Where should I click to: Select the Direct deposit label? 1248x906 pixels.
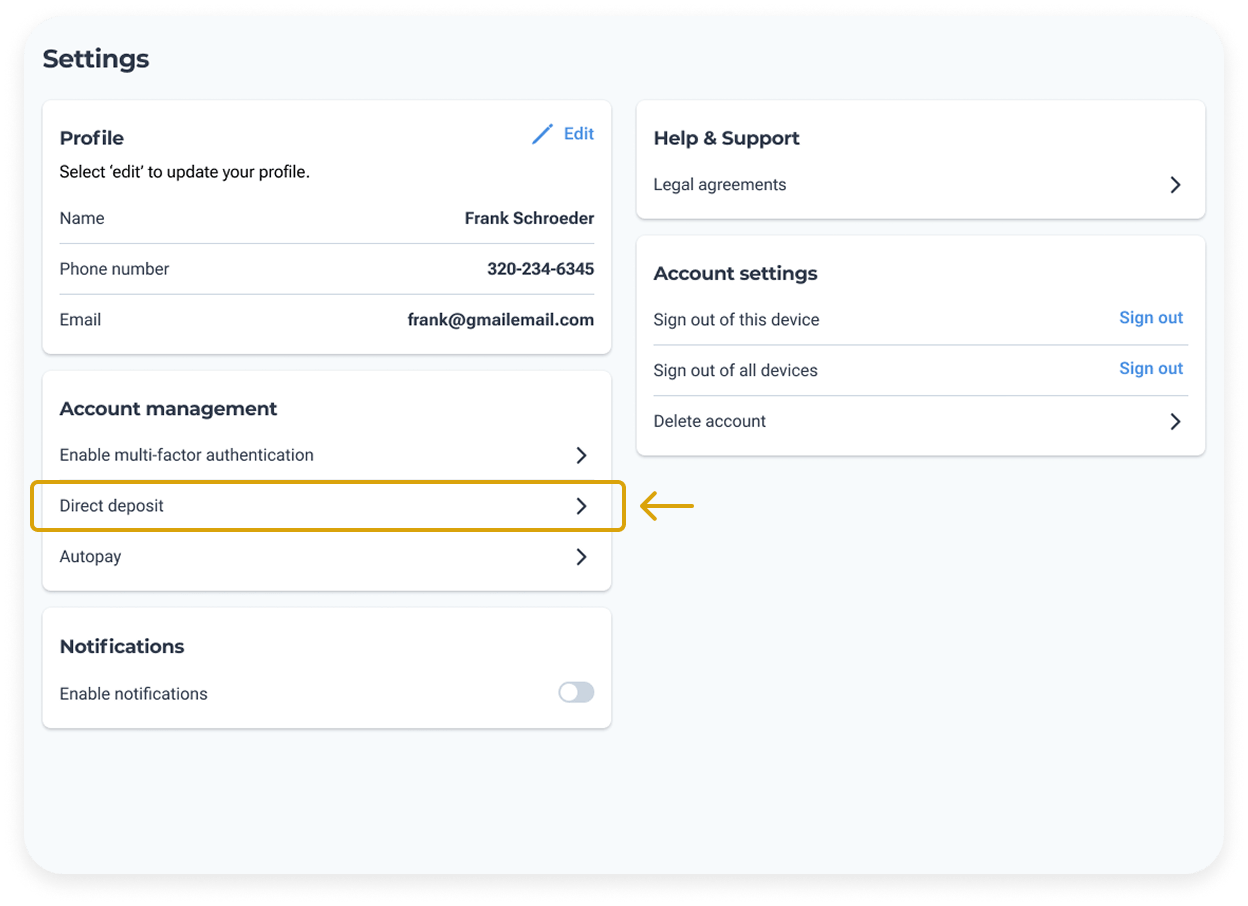click(x=111, y=506)
